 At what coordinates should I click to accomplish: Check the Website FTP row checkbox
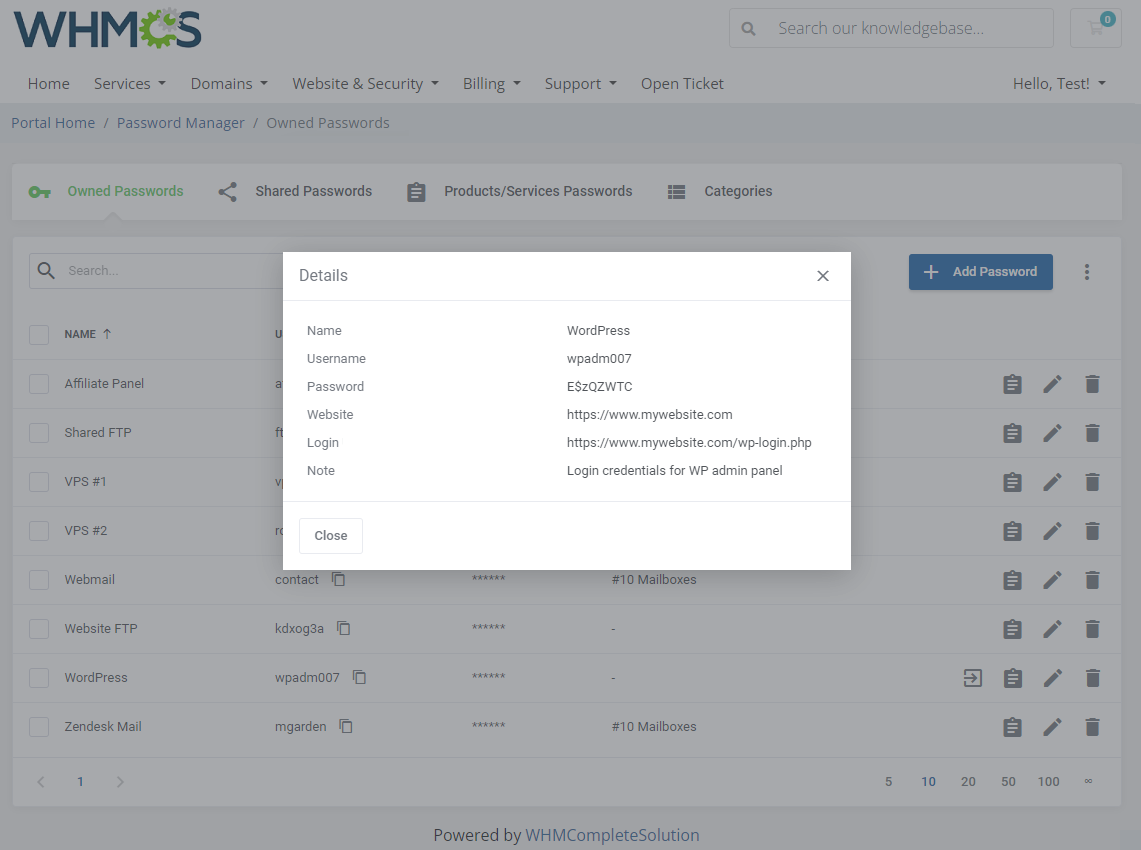39,629
